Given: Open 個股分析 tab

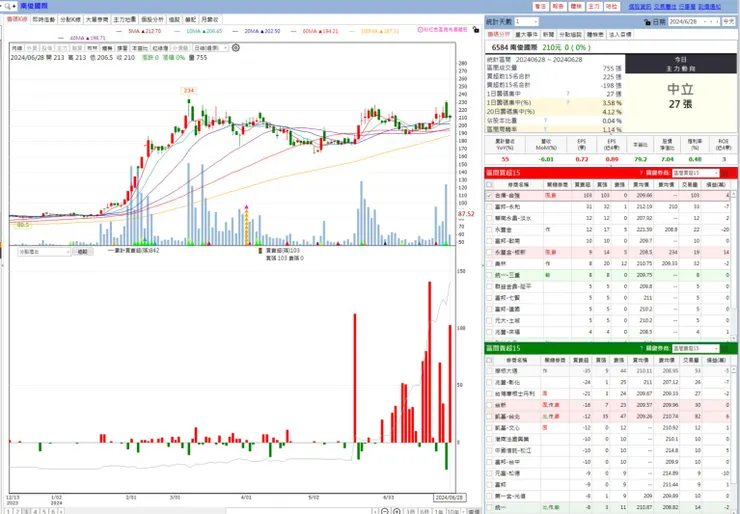Looking at the screenshot, I should [152, 19].
